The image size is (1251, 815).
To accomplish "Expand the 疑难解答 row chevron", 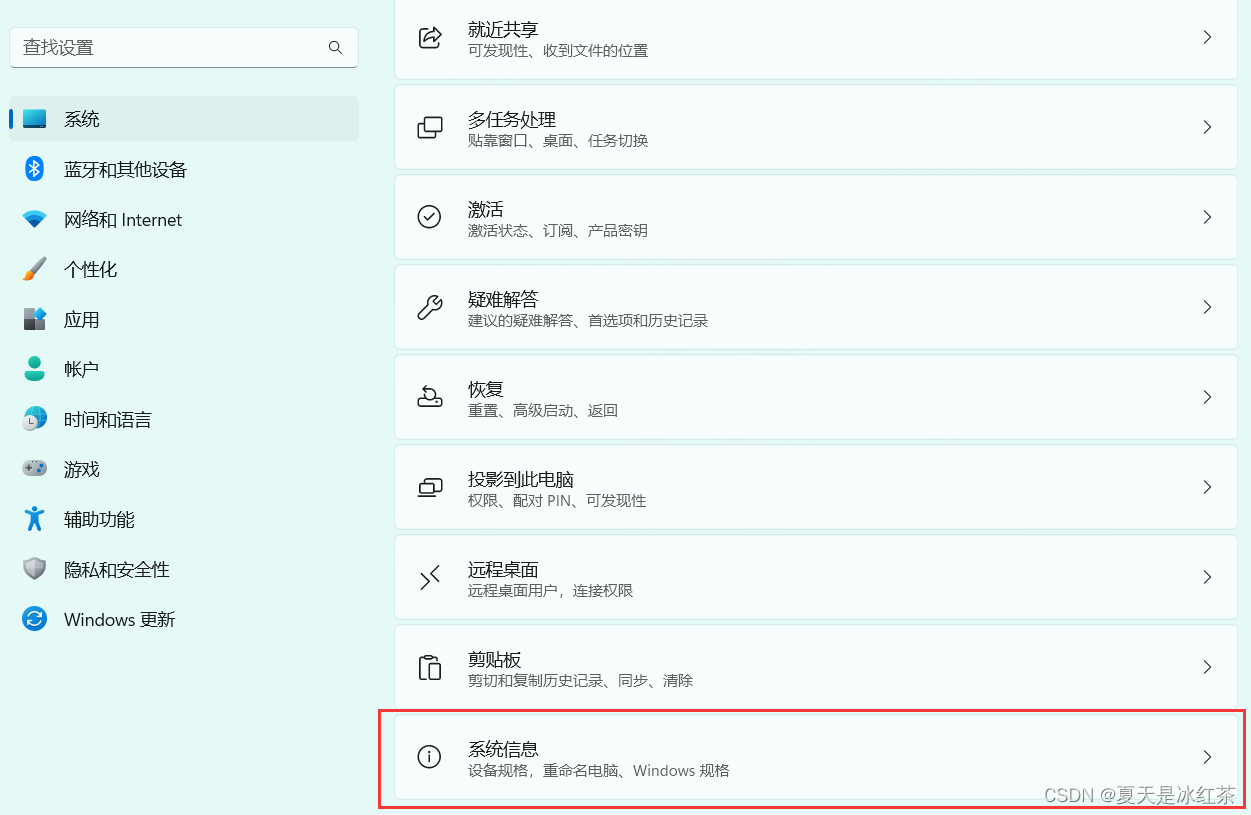I will point(1207,307).
